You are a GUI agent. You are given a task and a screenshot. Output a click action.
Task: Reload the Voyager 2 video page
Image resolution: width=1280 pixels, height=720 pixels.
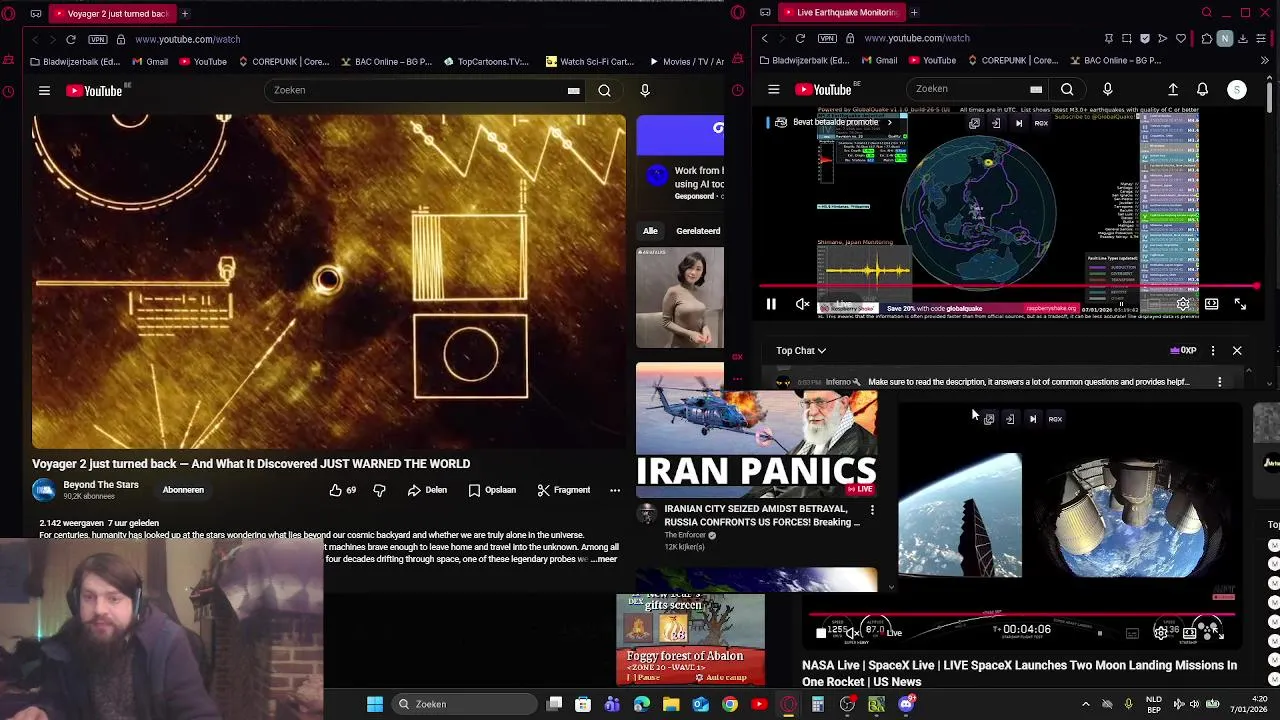pyautogui.click(x=71, y=39)
